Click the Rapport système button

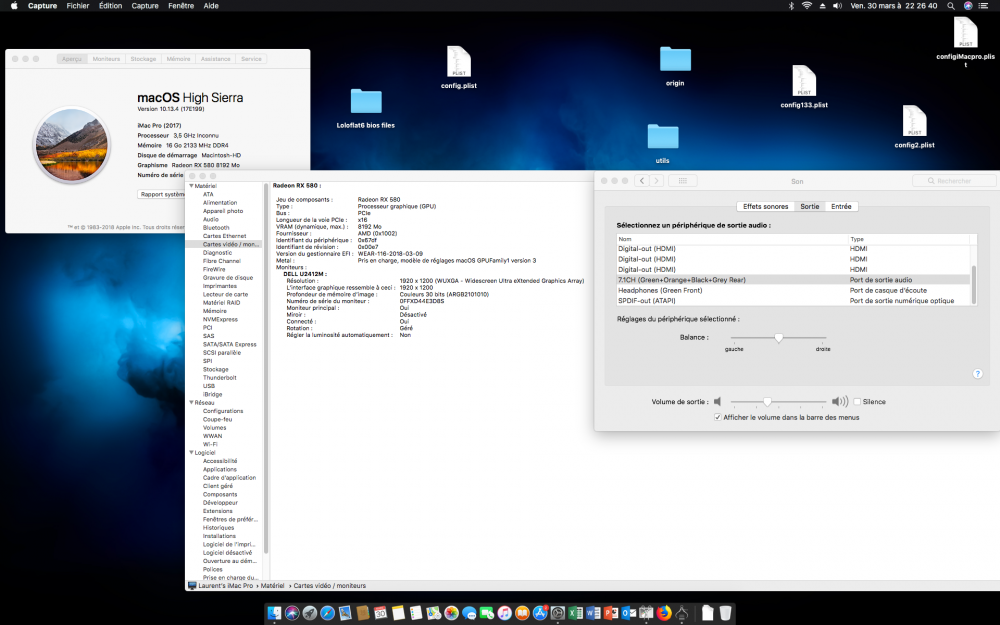pyautogui.click(x=162, y=194)
